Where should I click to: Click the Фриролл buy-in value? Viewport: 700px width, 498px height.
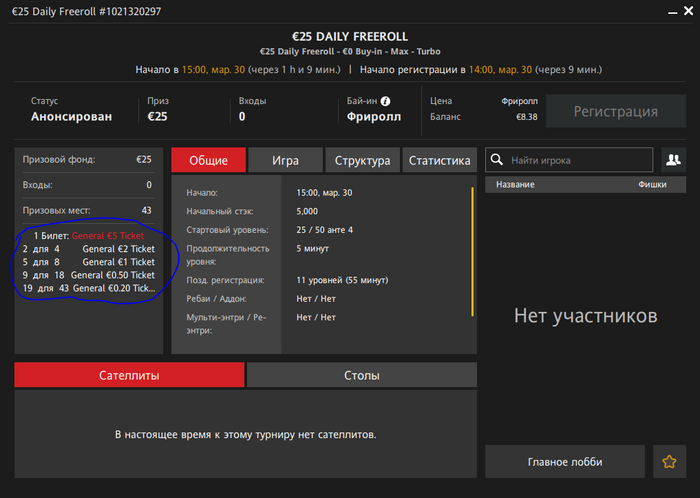(x=374, y=116)
